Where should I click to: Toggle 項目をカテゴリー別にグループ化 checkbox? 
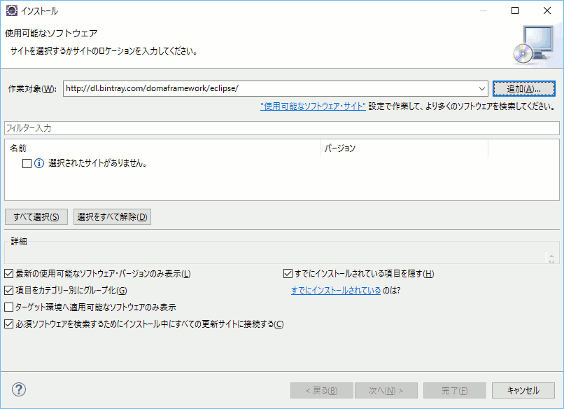(x=9, y=290)
